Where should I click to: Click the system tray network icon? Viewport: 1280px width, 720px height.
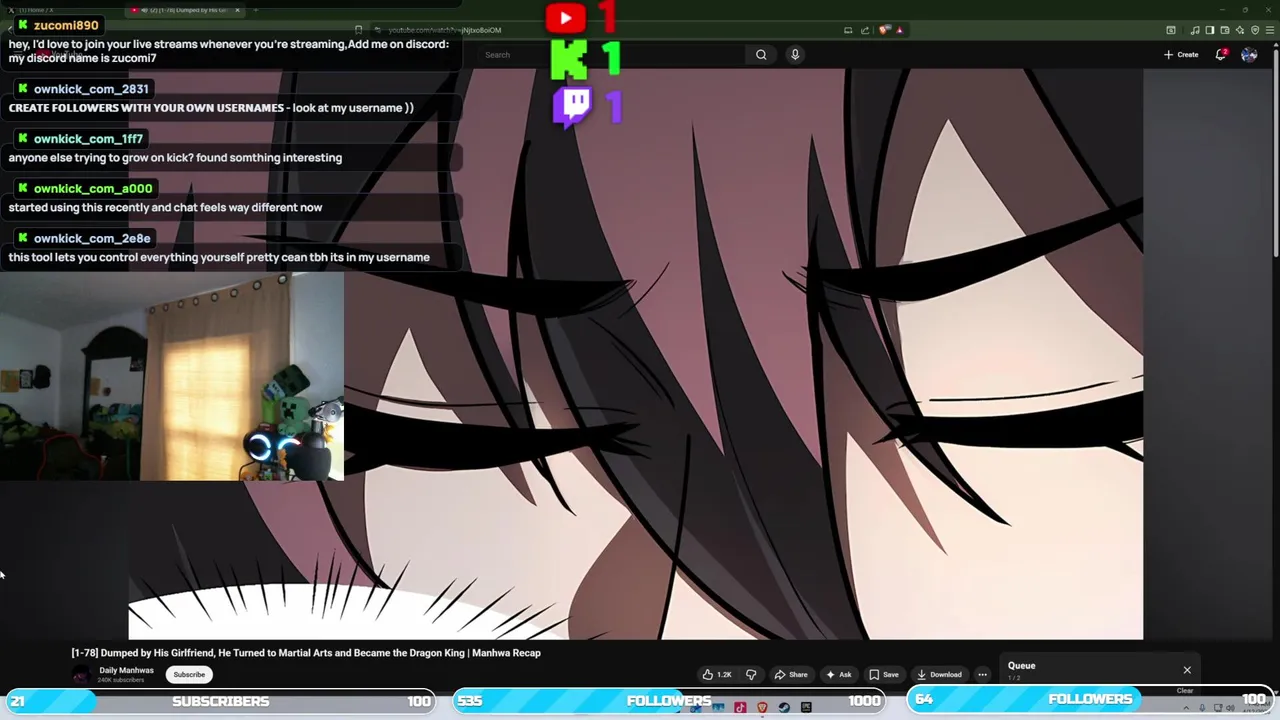coord(1217,708)
